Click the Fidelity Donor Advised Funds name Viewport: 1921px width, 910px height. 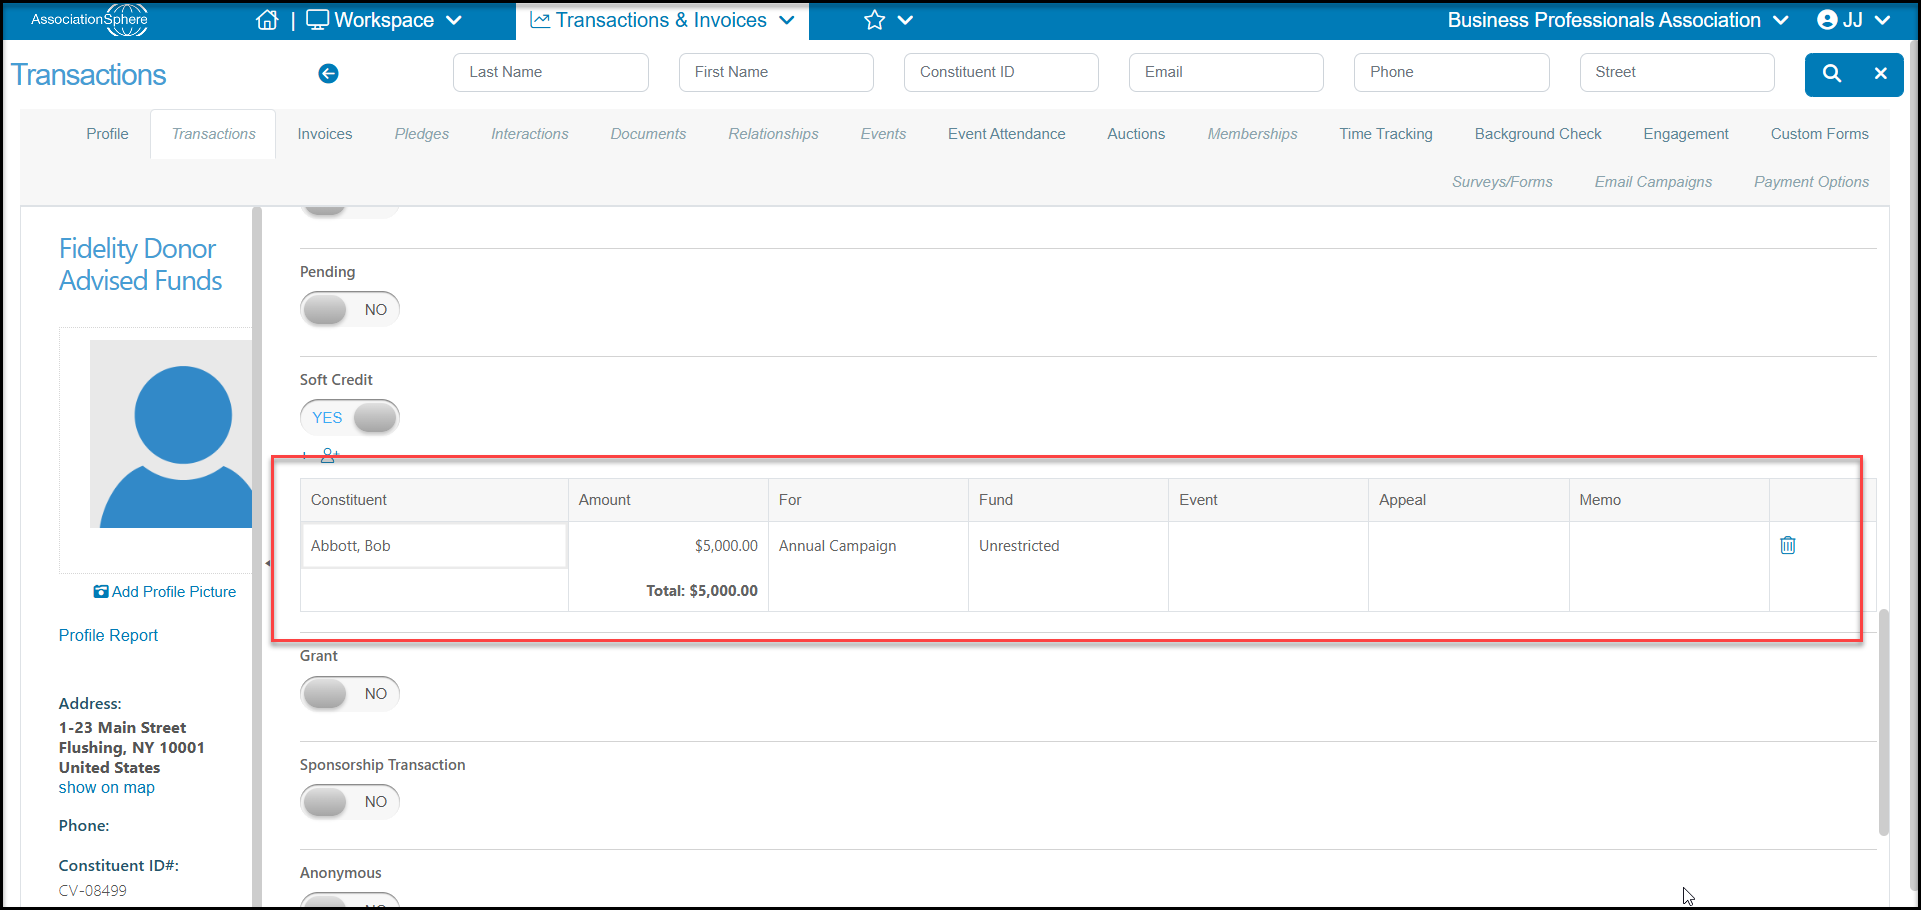pos(140,264)
